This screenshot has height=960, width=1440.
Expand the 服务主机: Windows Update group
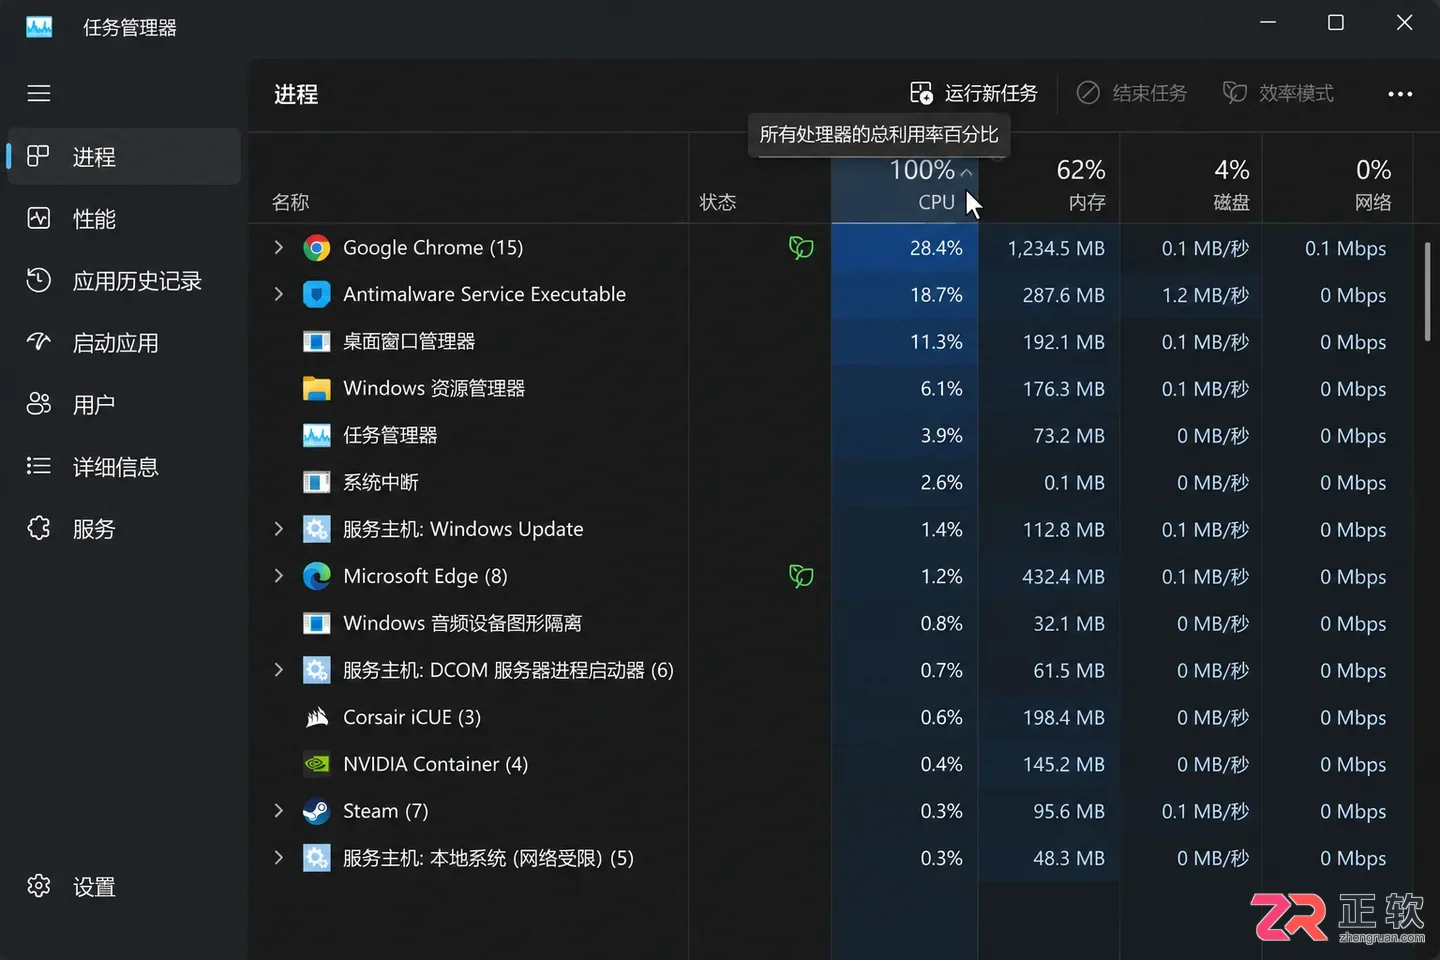click(x=279, y=529)
